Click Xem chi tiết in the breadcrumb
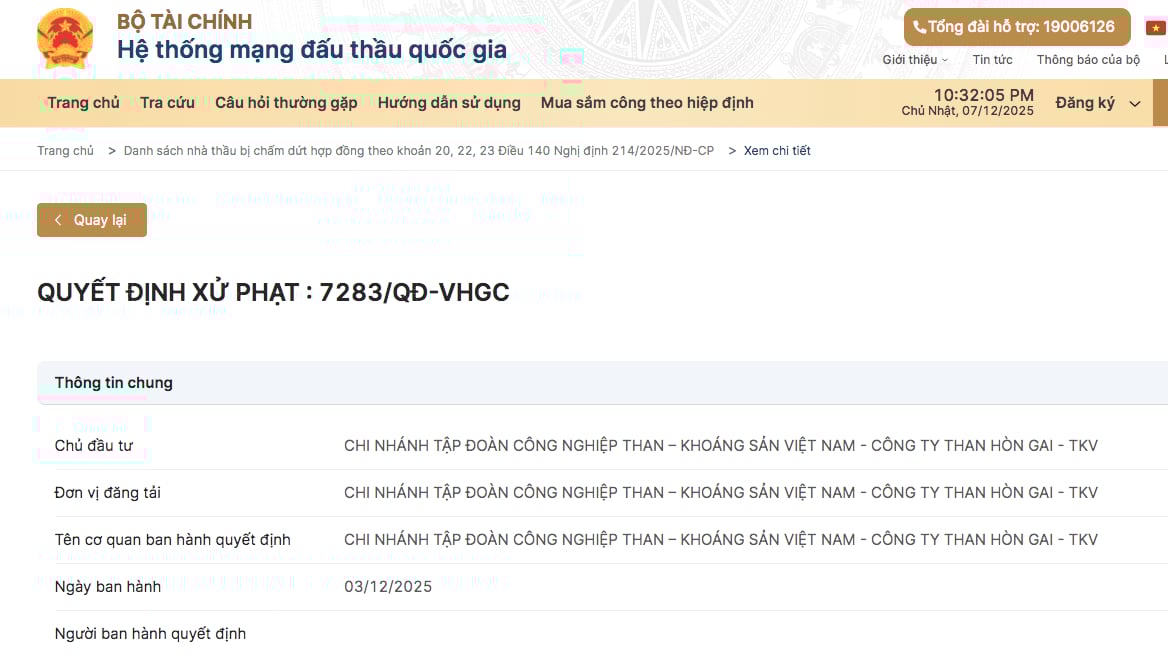1168x656 pixels. click(x=777, y=150)
